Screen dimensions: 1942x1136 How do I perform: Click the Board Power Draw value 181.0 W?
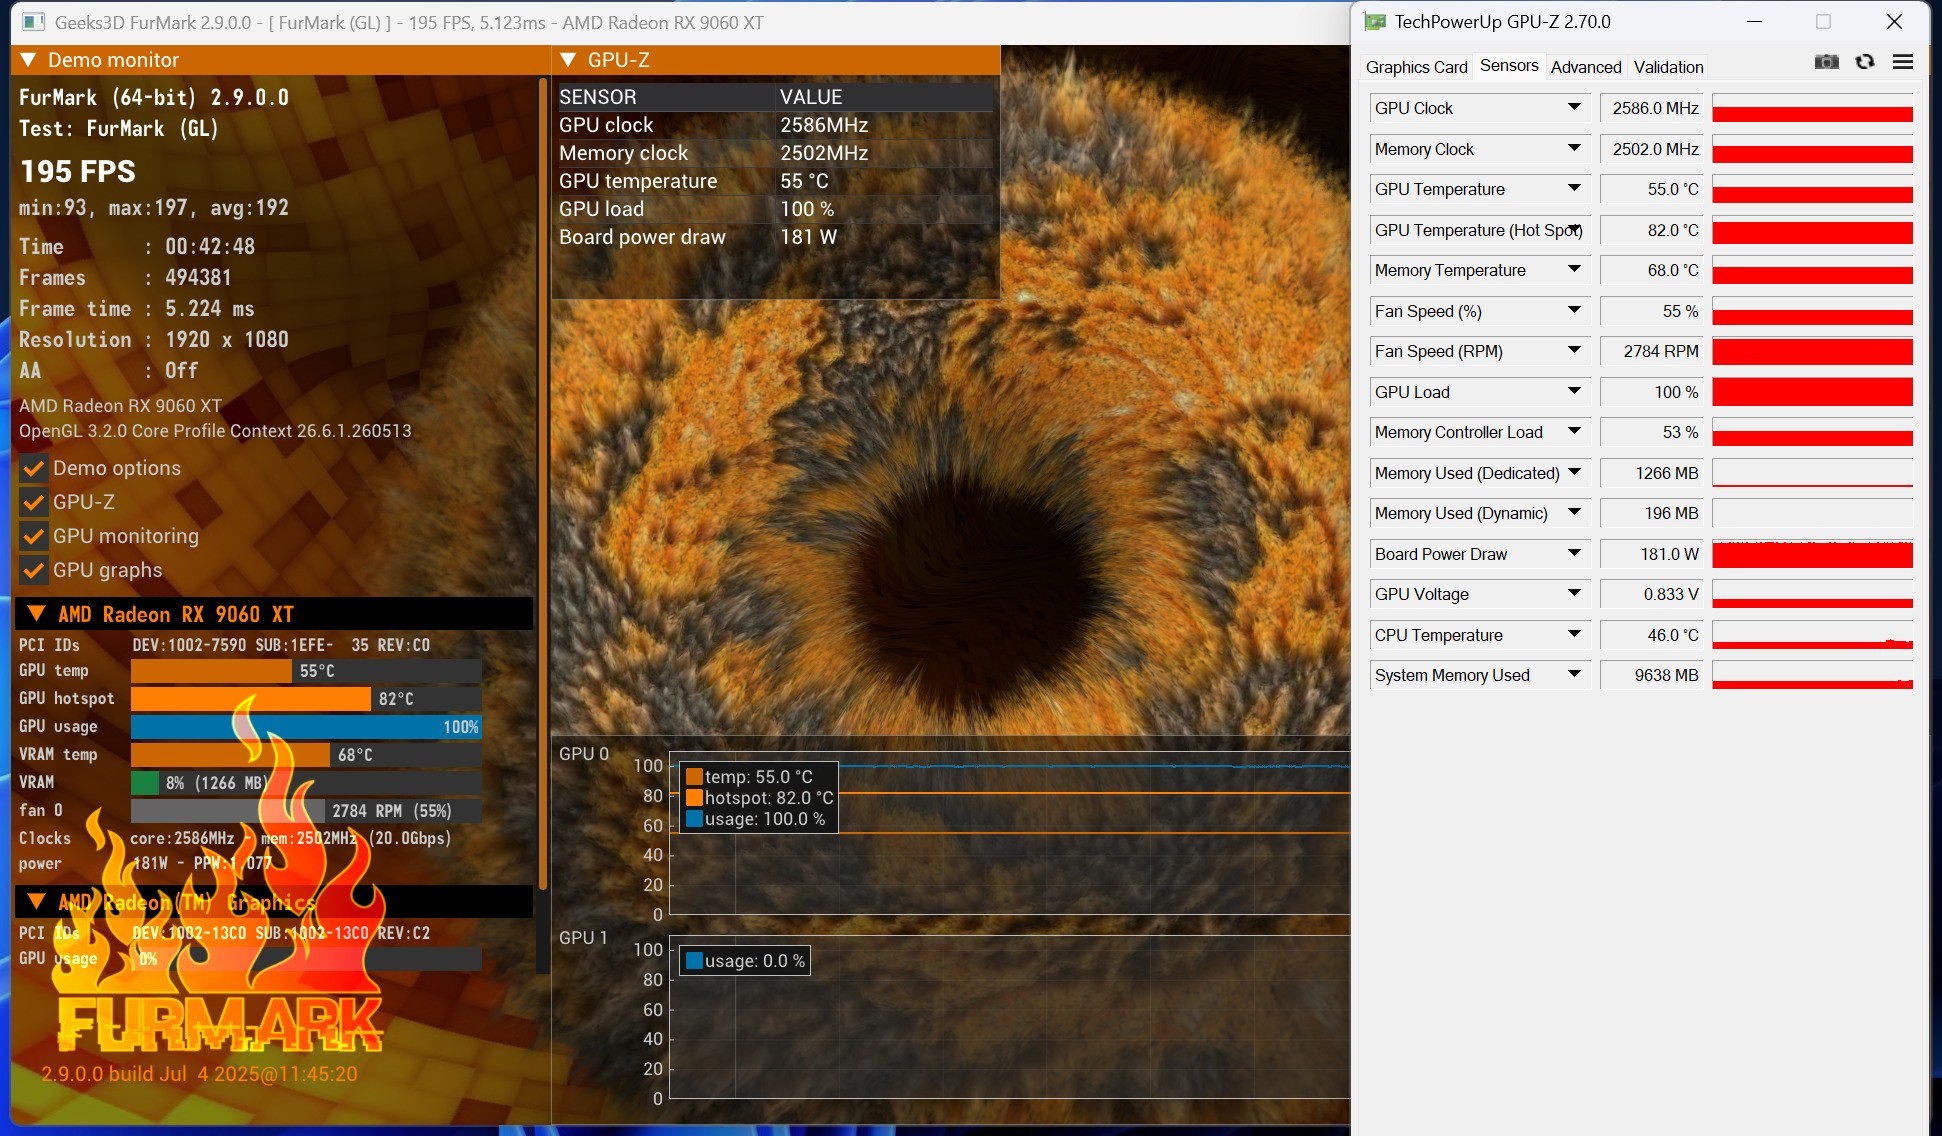tap(1652, 554)
